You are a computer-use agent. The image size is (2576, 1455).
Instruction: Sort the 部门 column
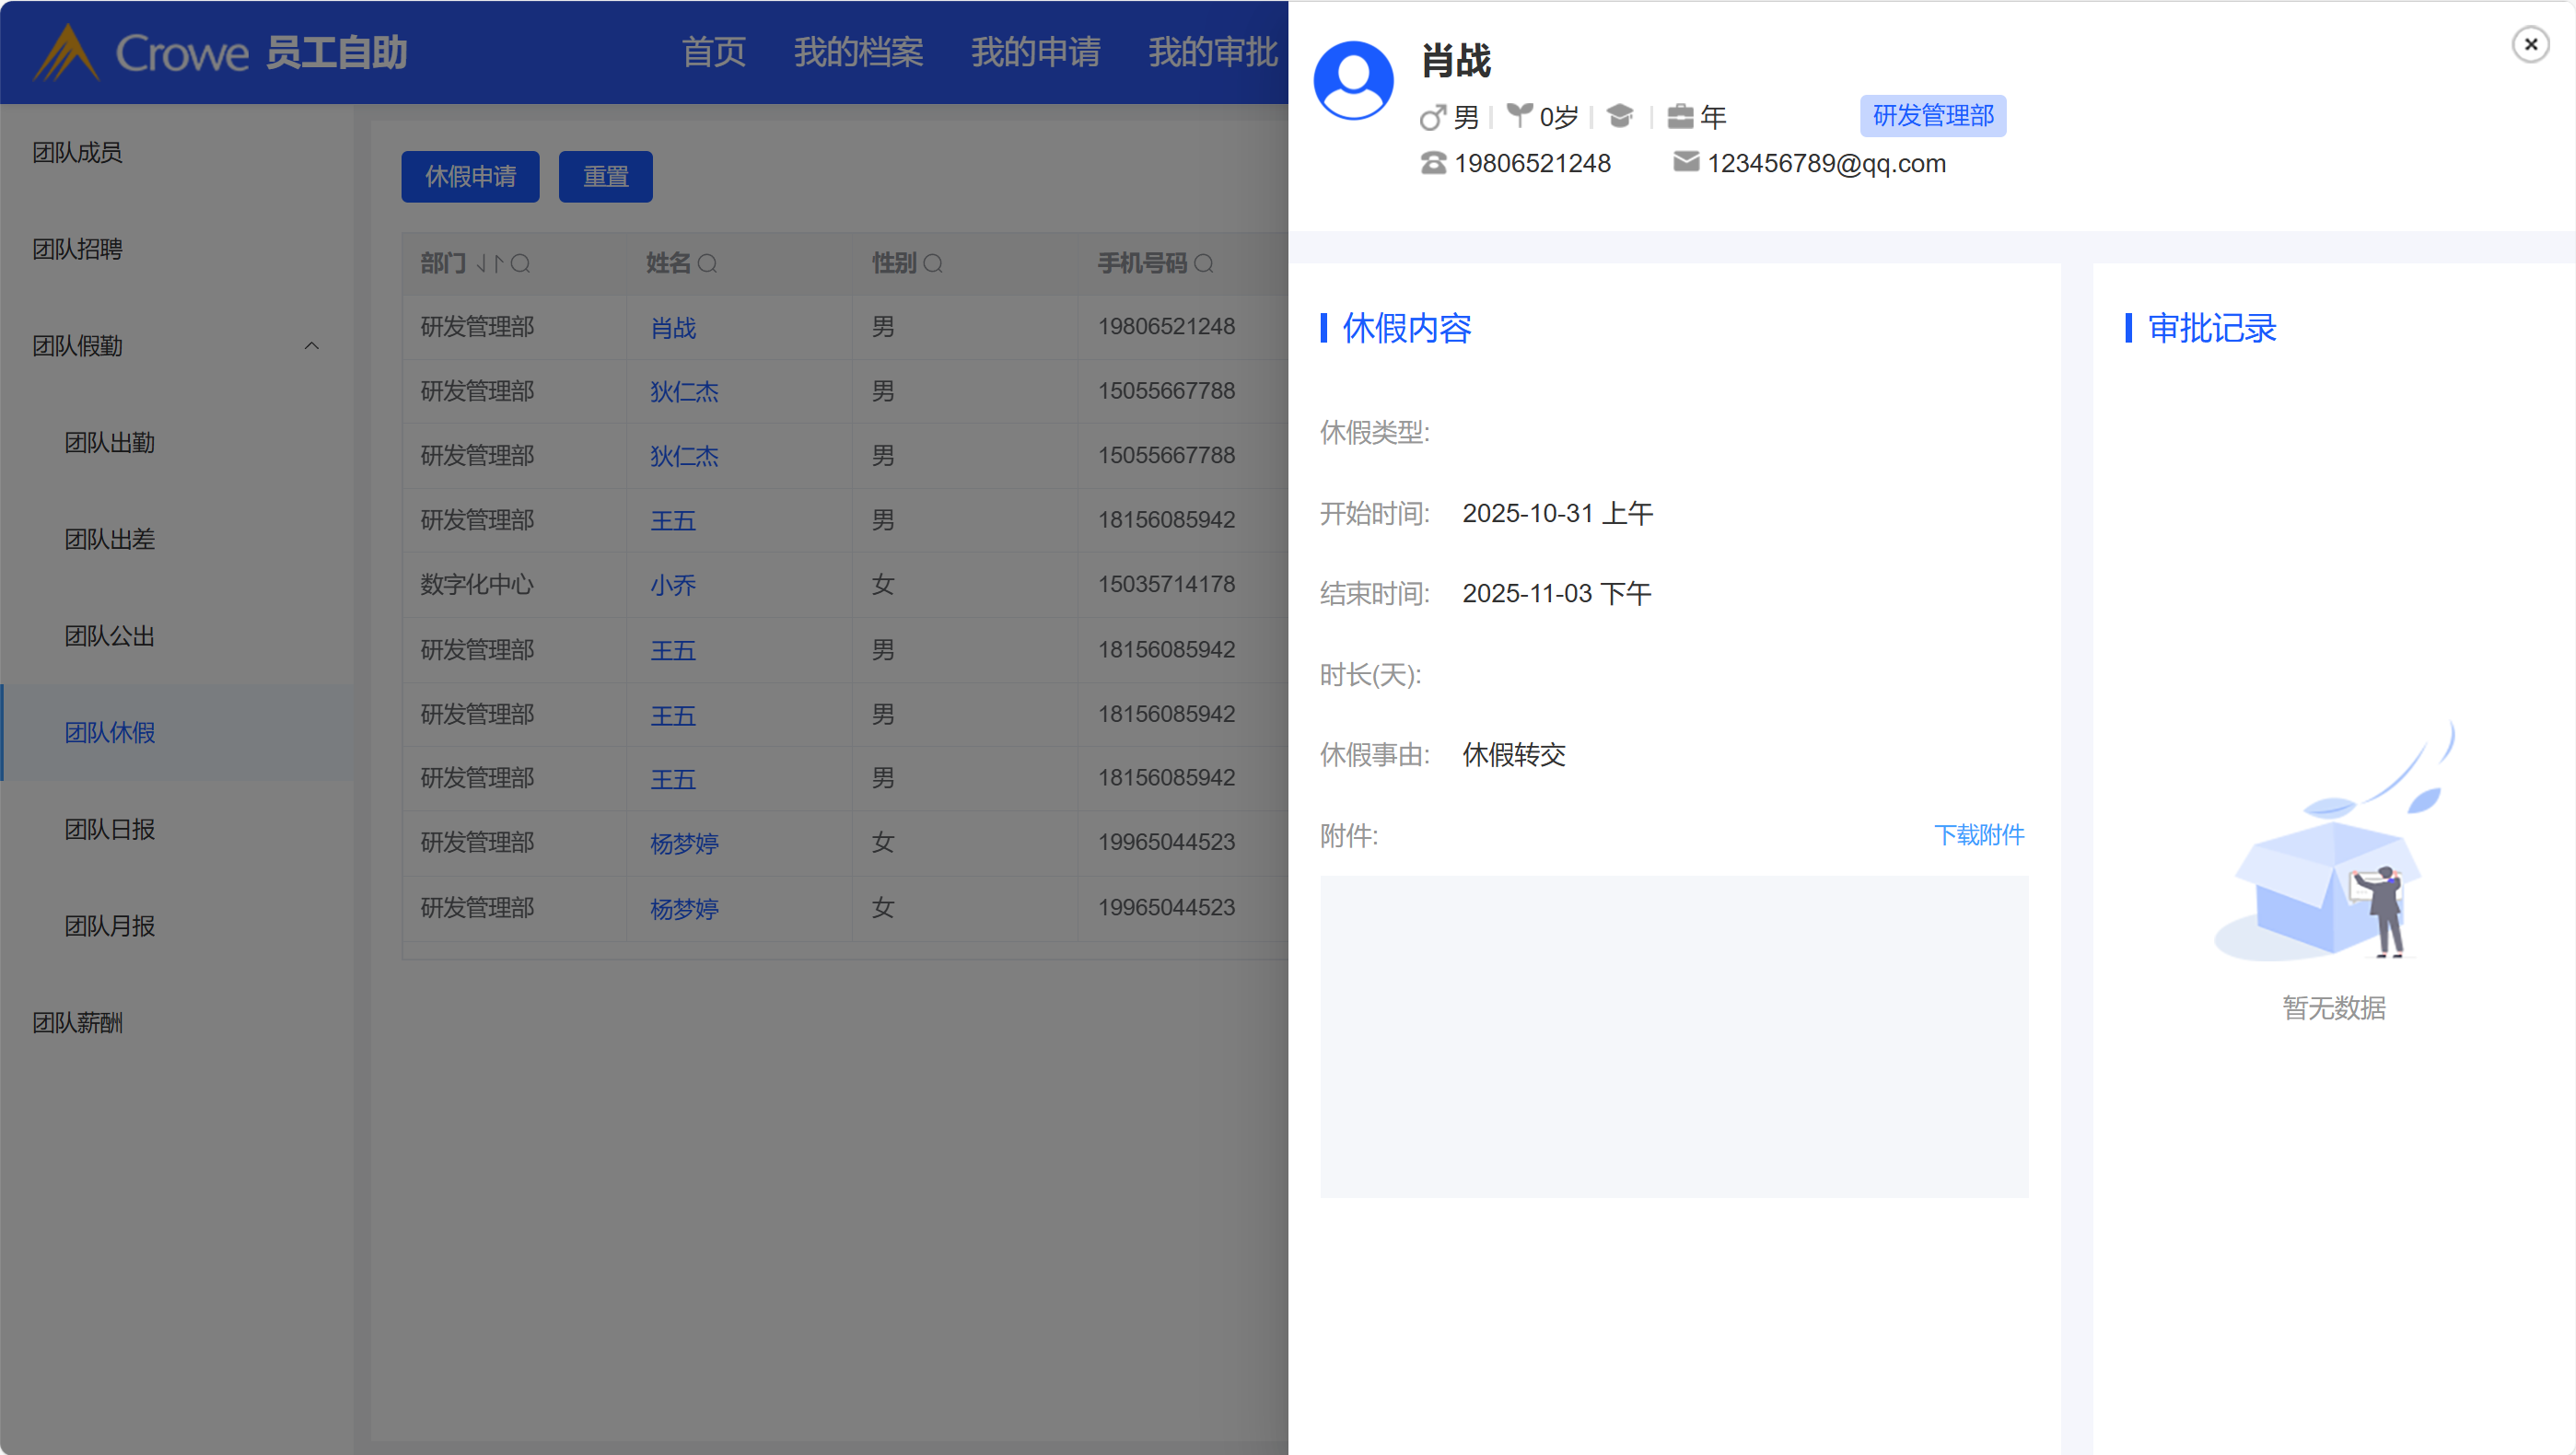(490, 264)
